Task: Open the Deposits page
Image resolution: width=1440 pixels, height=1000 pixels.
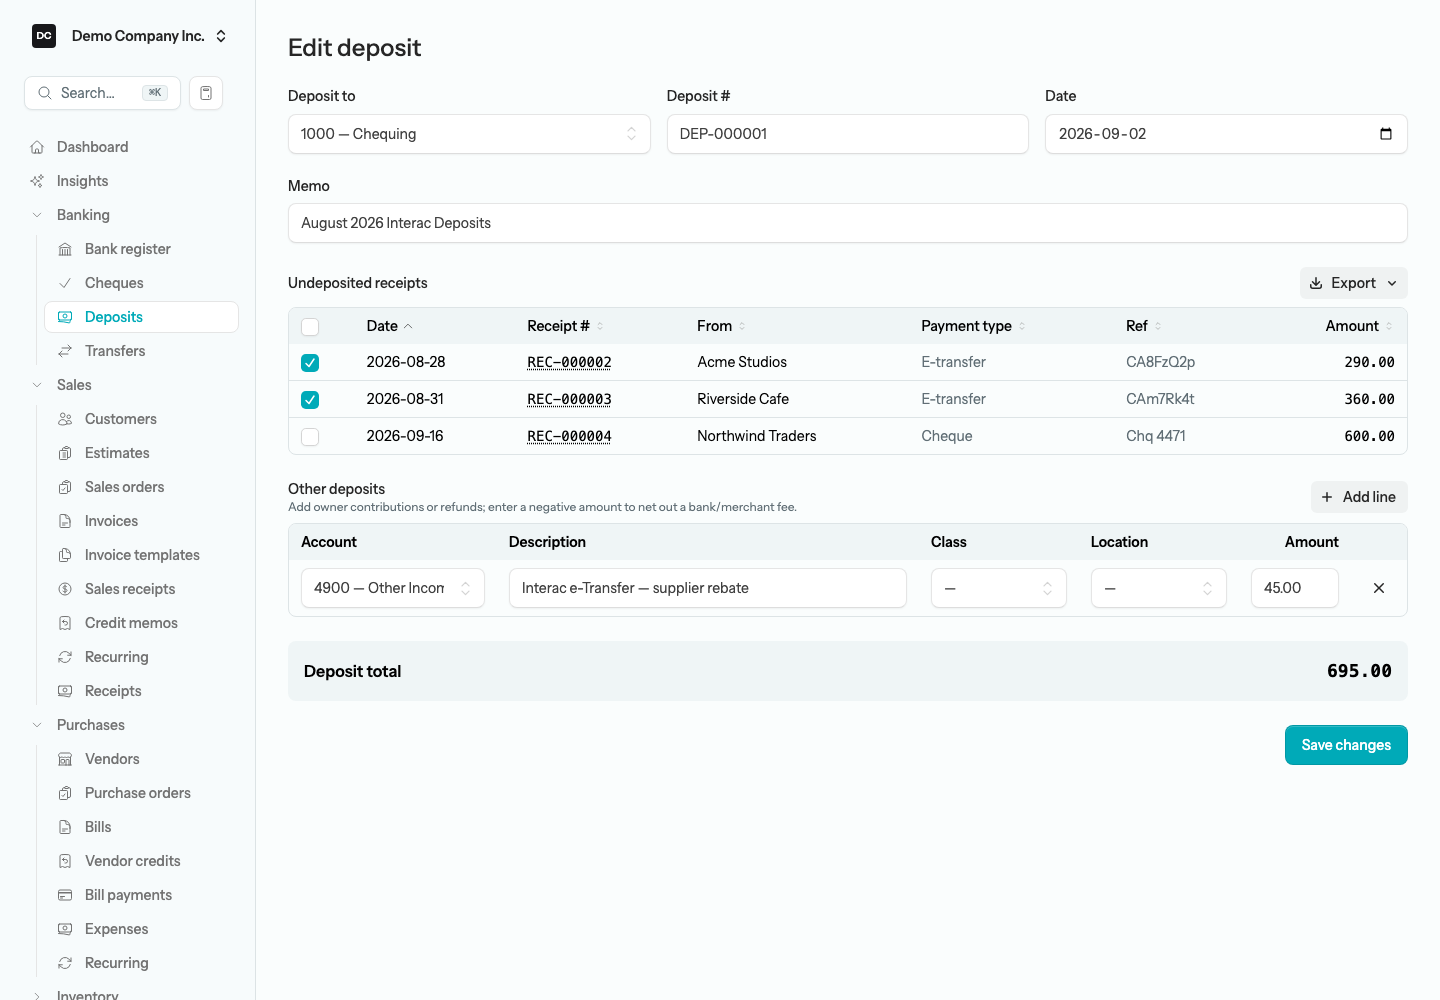Action: click(x=141, y=317)
